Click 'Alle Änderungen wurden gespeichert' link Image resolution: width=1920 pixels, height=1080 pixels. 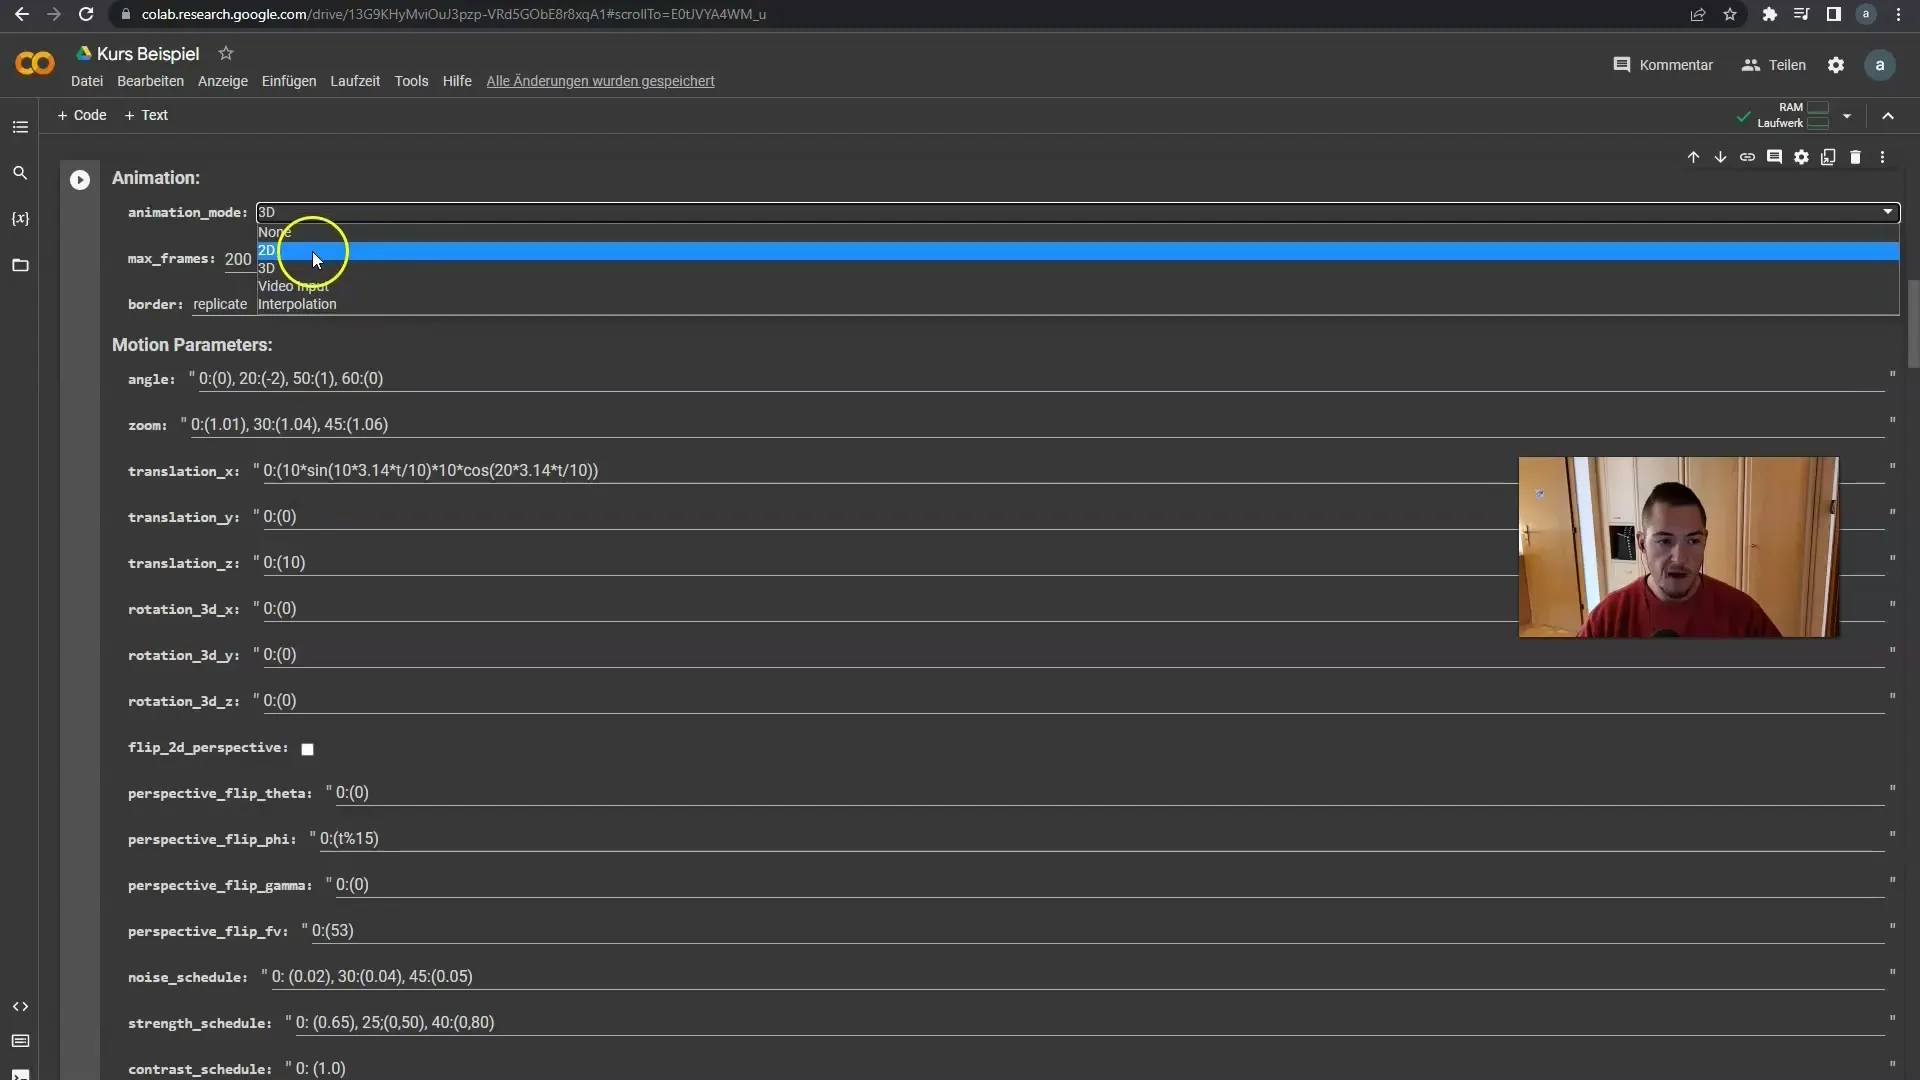click(600, 81)
